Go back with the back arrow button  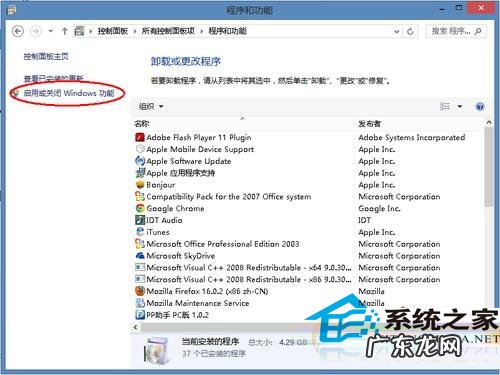[18, 31]
